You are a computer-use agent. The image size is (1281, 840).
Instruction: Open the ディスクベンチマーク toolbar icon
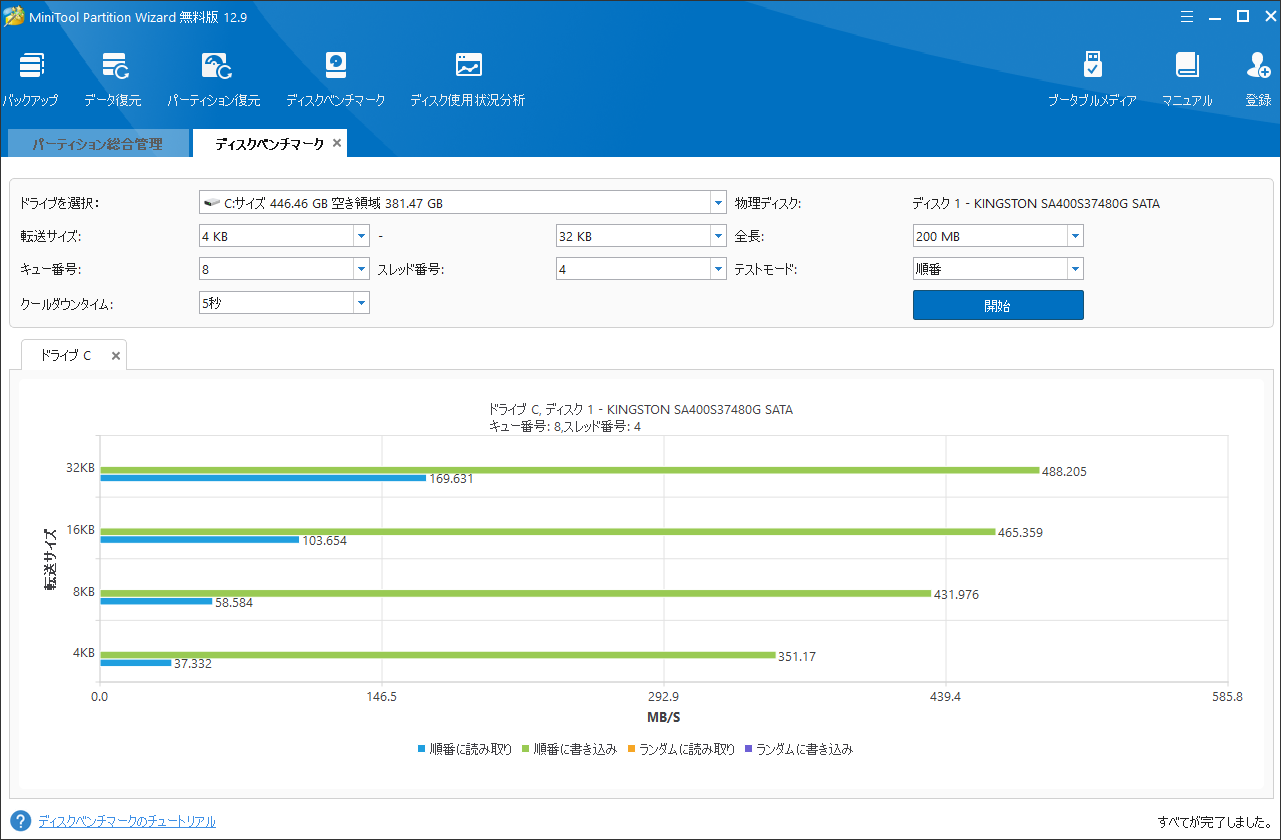[x=335, y=79]
